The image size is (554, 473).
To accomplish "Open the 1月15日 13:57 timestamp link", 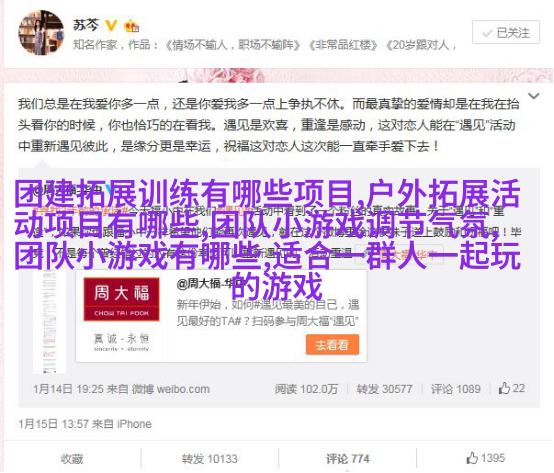I will click(x=53, y=424).
